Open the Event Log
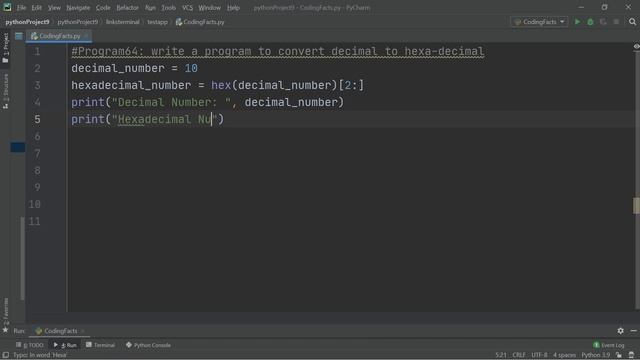Screen dimensions: 640x360 pos(609,345)
